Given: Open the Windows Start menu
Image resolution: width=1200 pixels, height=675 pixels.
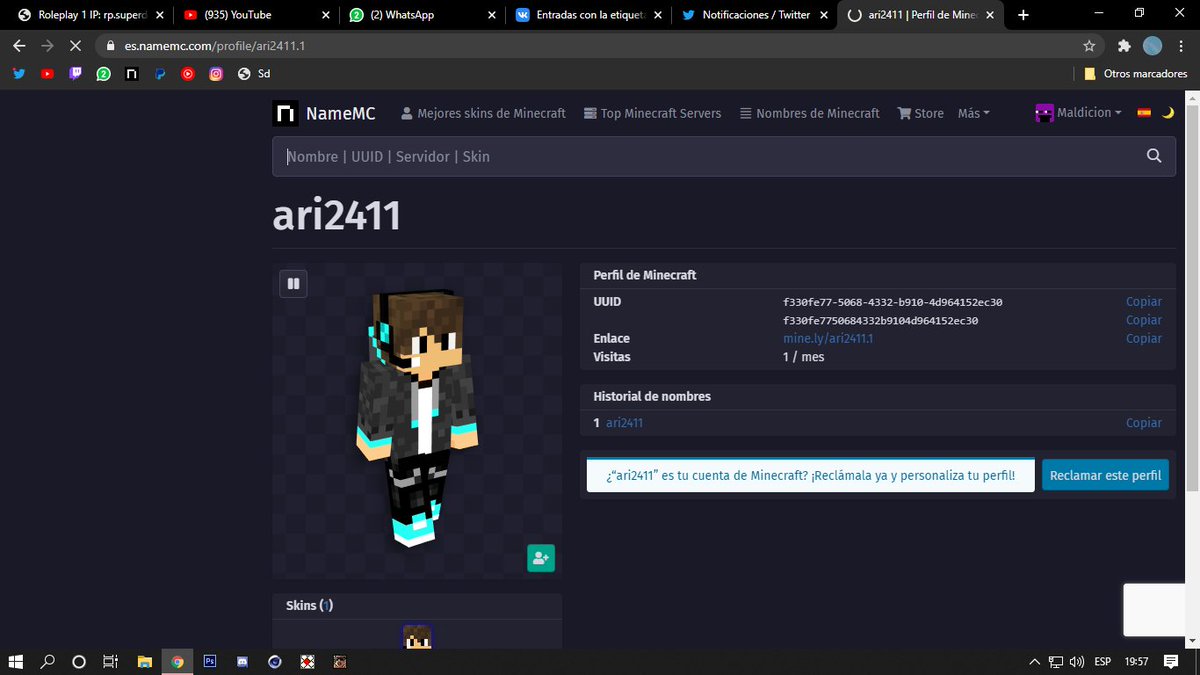Looking at the screenshot, I should click(x=16, y=661).
